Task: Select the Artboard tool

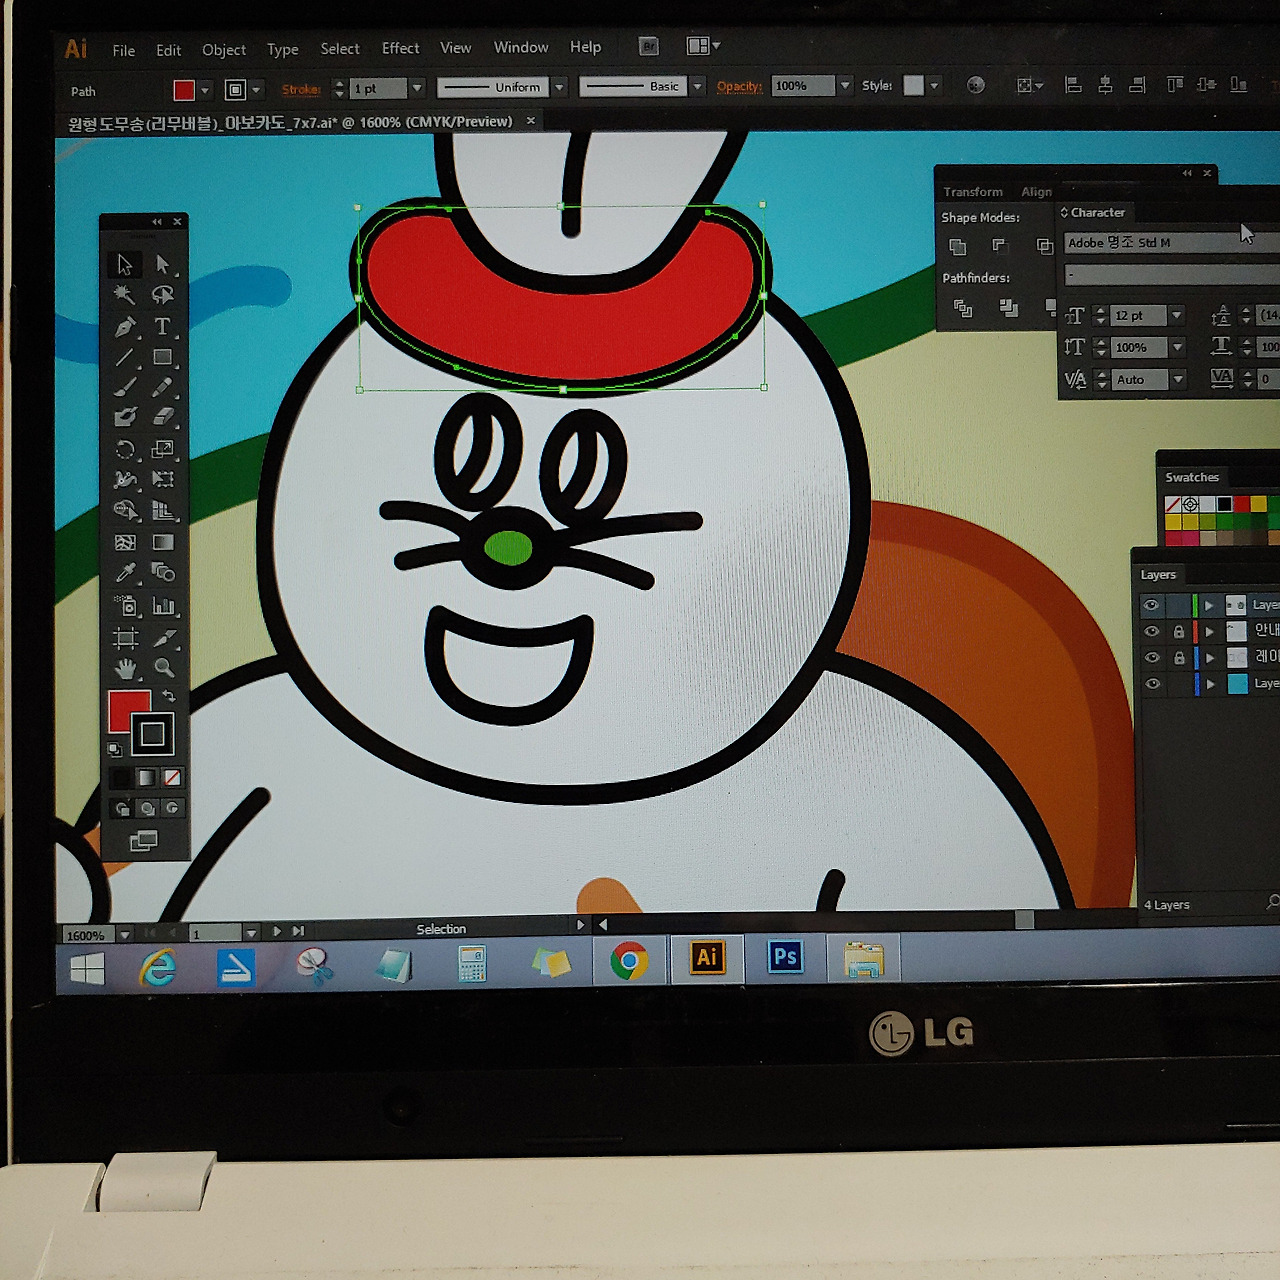Action: (124, 638)
